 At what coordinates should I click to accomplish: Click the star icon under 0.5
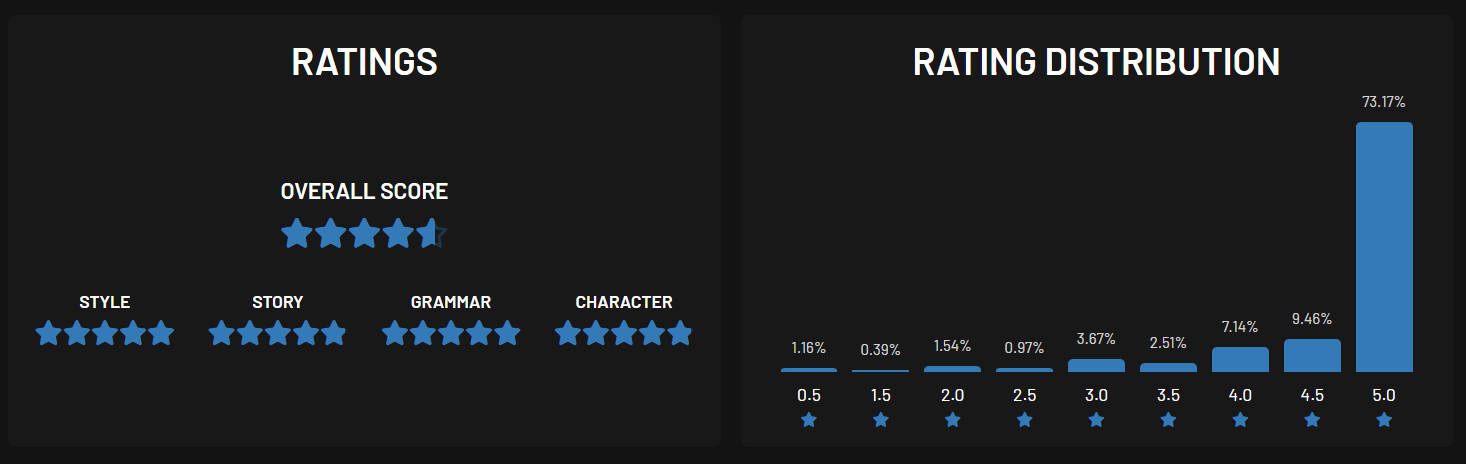(809, 421)
